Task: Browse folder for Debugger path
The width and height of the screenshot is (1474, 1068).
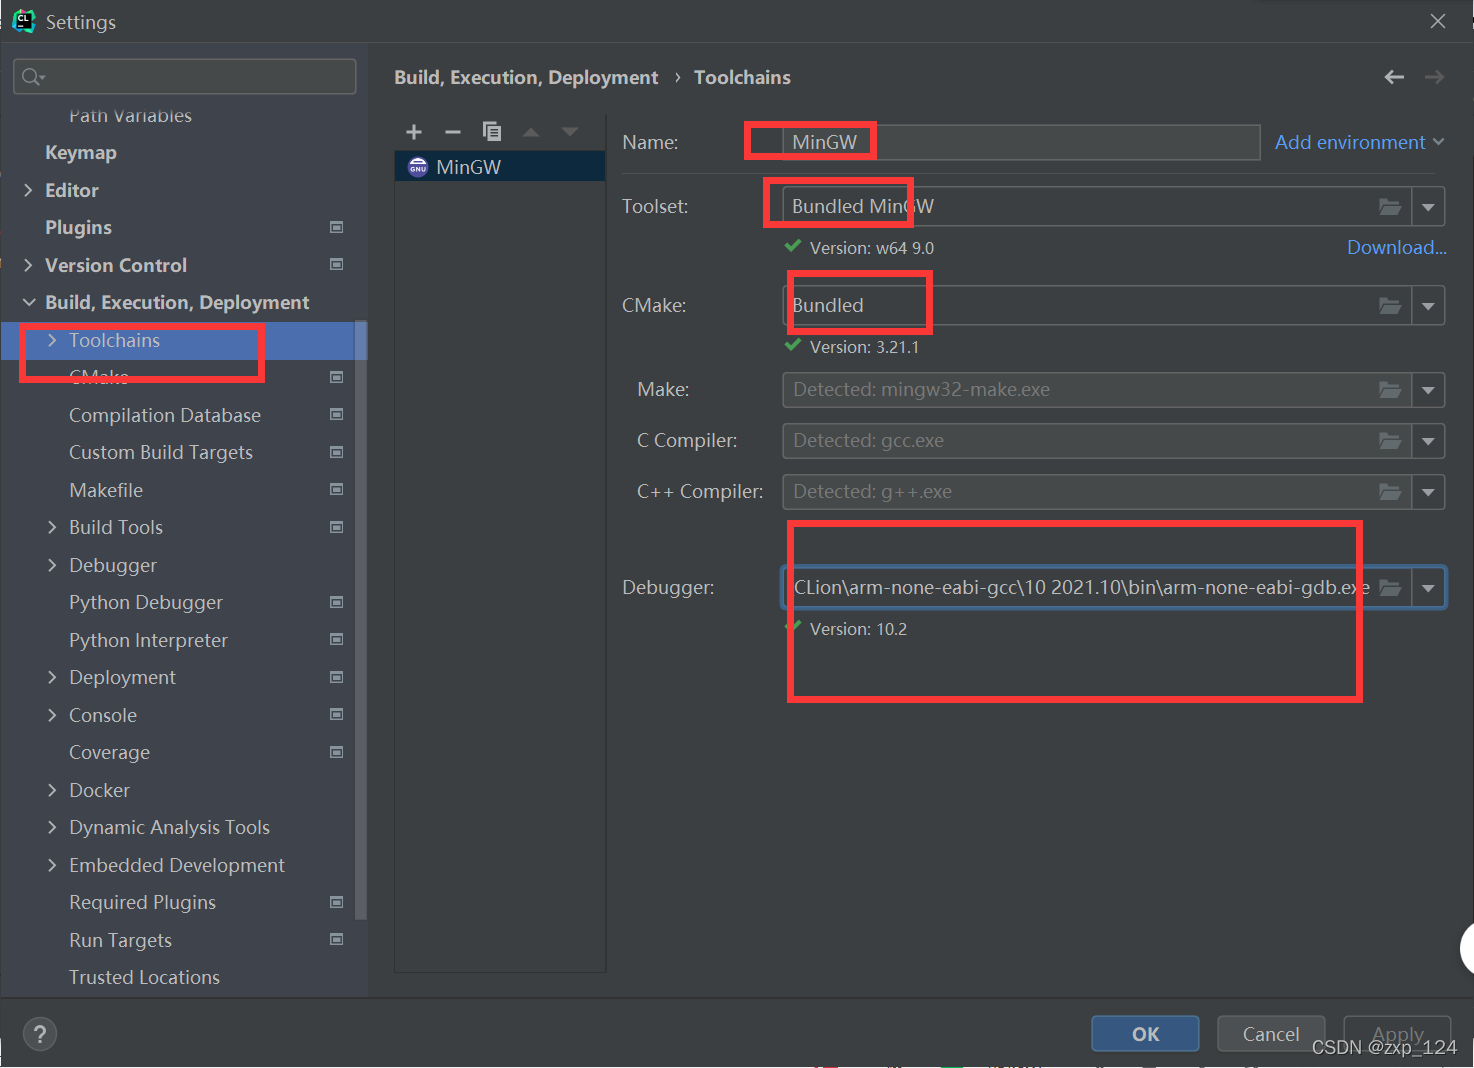Action: click(1390, 588)
